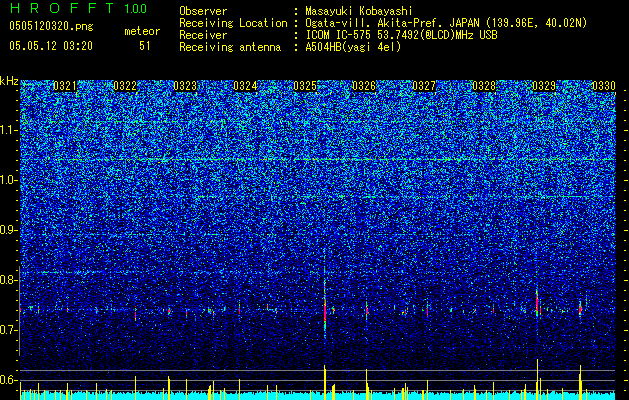Select Ogata-vill. Akita-Pref. JAPAN location text
The image size is (629, 400).
(446, 23)
